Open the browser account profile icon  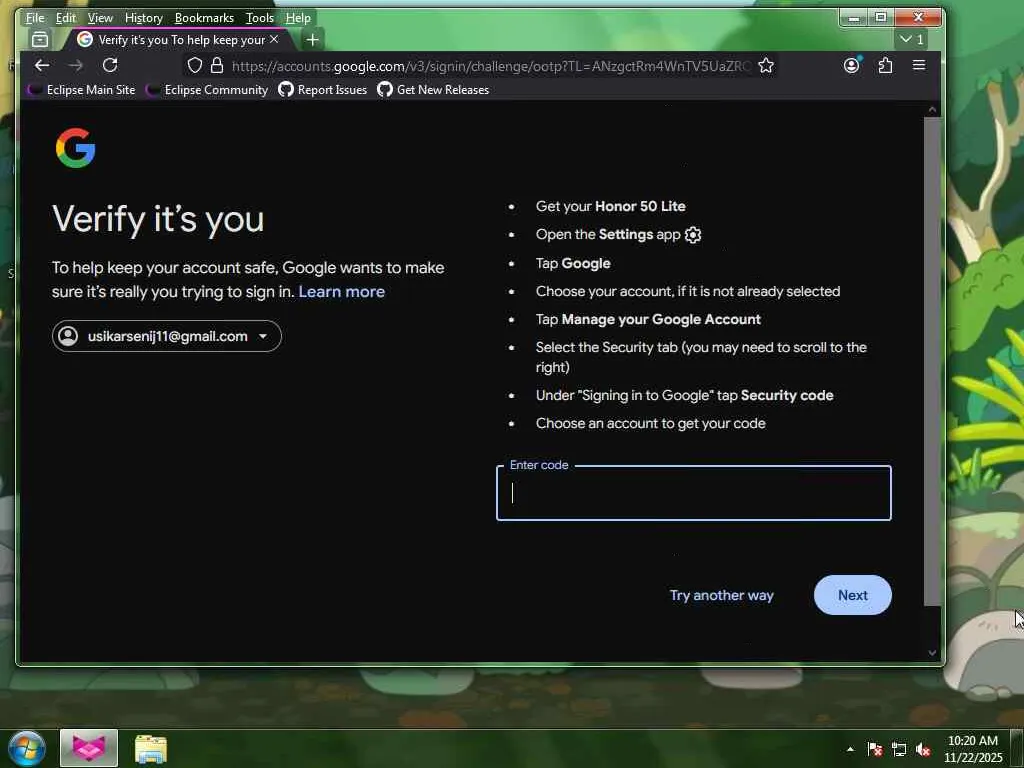(x=852, y=65)
